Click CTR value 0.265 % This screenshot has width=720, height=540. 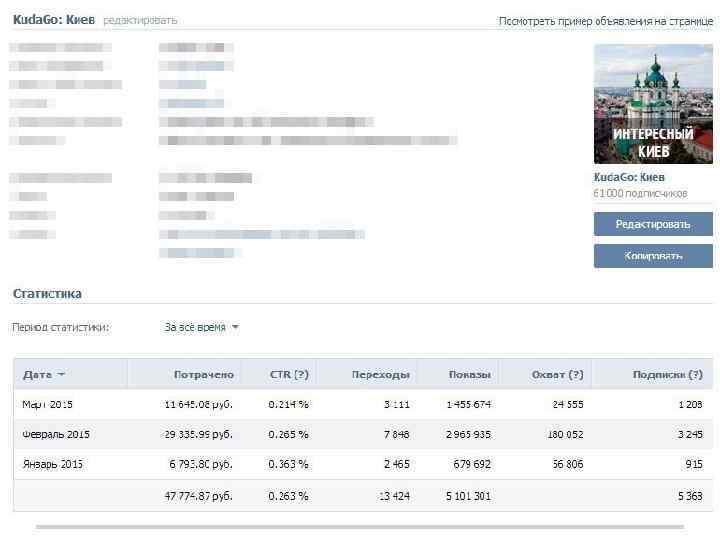(x=288, y=434)
